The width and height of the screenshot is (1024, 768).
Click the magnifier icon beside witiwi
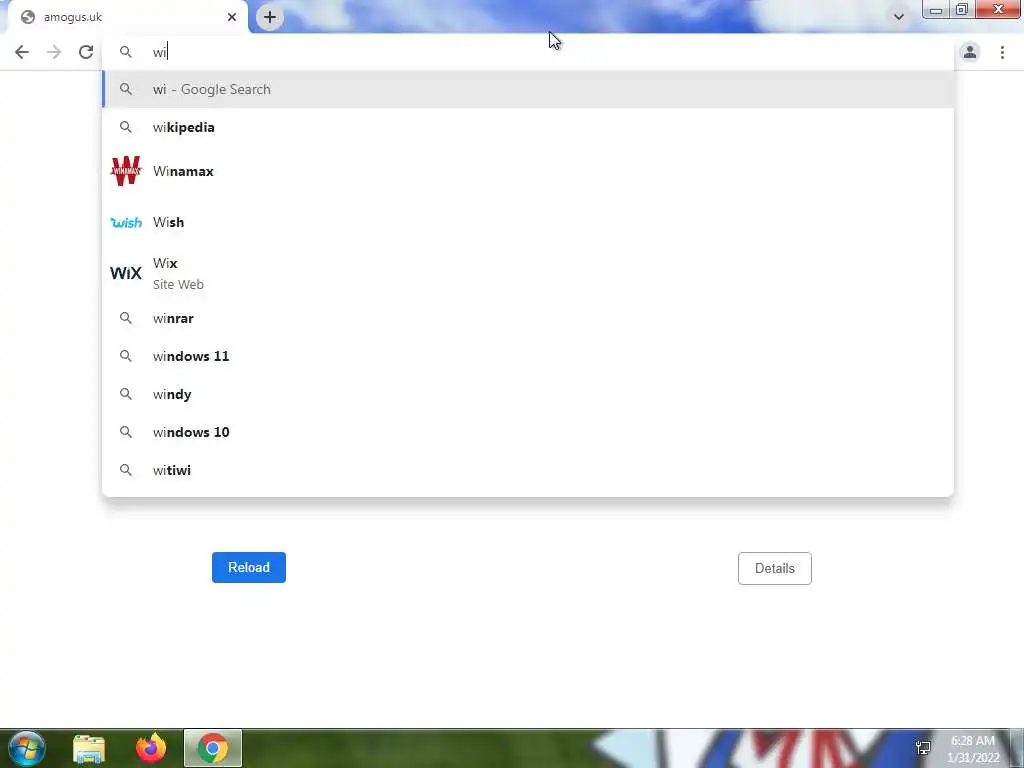click(x=126, y=470)
